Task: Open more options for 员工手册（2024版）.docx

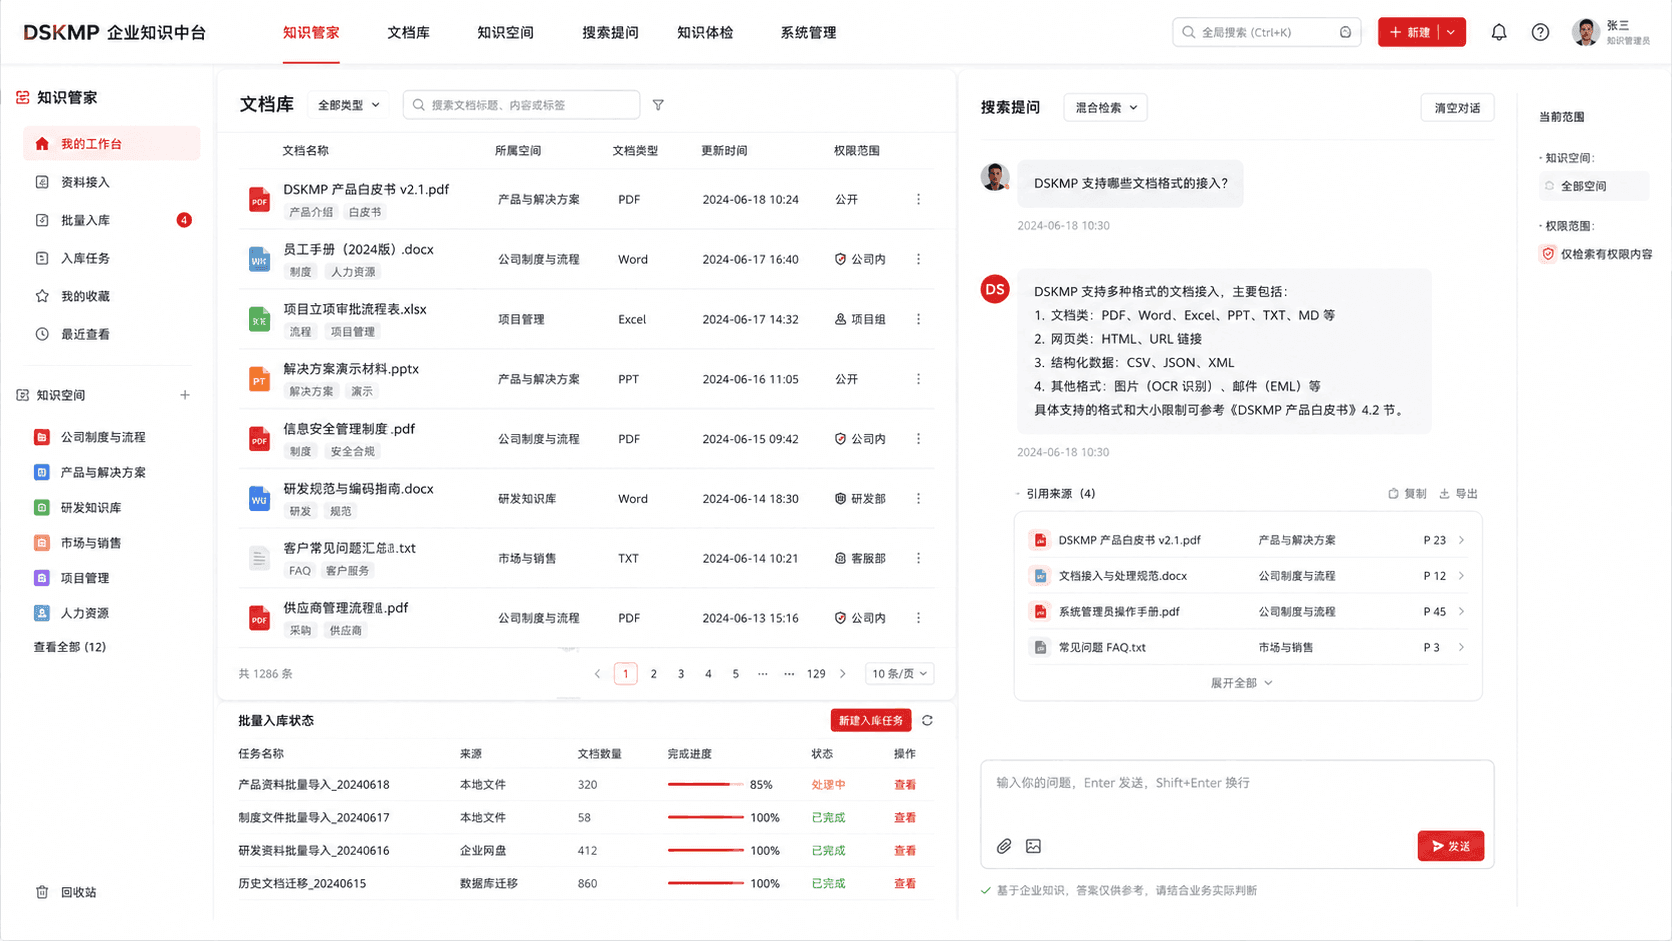Action: click(918, 259)
